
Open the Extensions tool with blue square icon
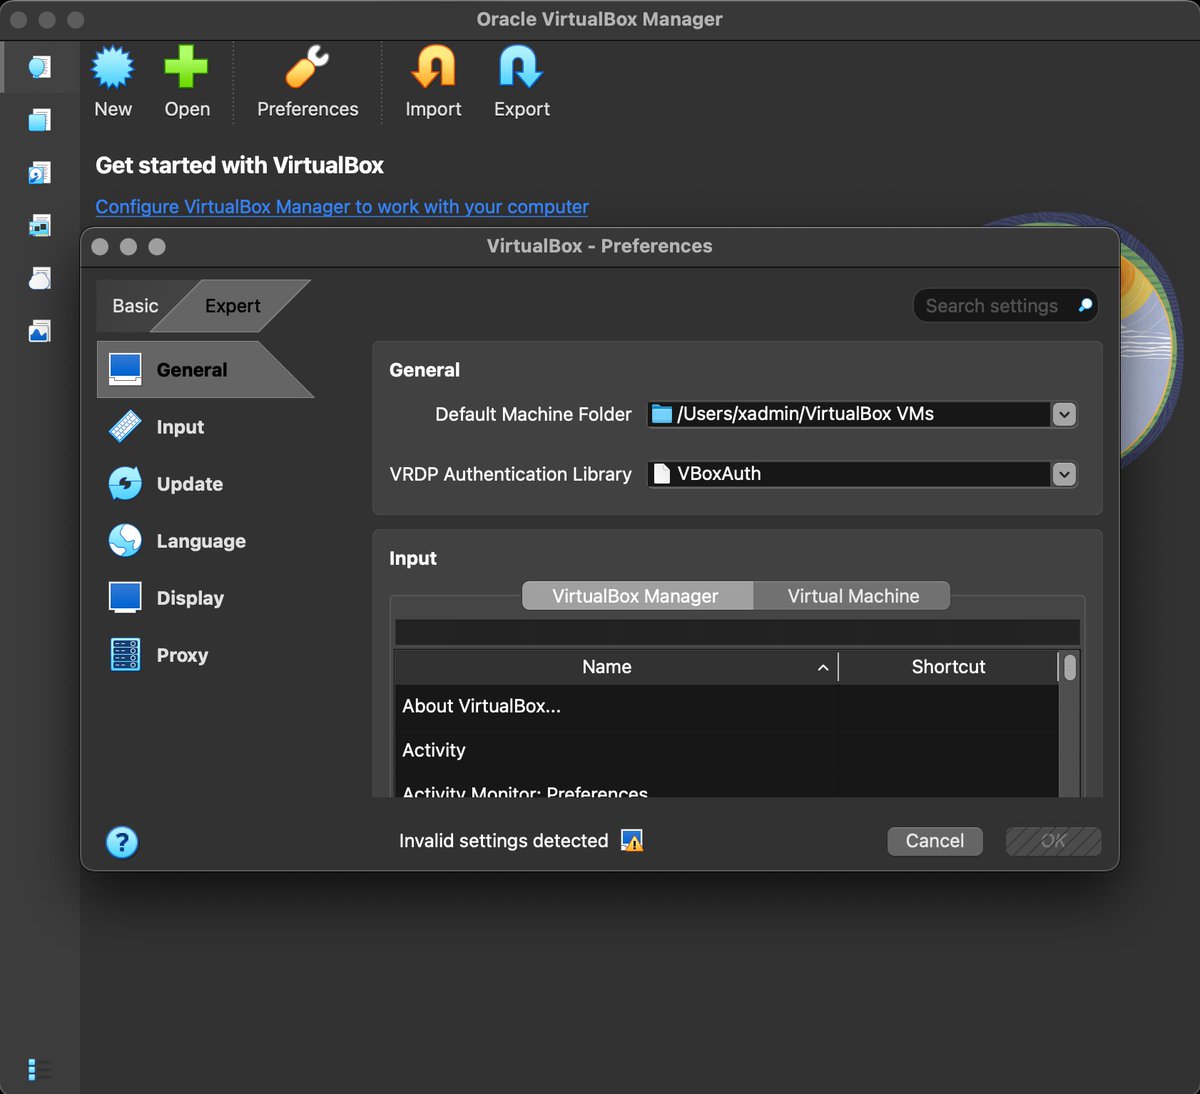[x=39, y=121]
